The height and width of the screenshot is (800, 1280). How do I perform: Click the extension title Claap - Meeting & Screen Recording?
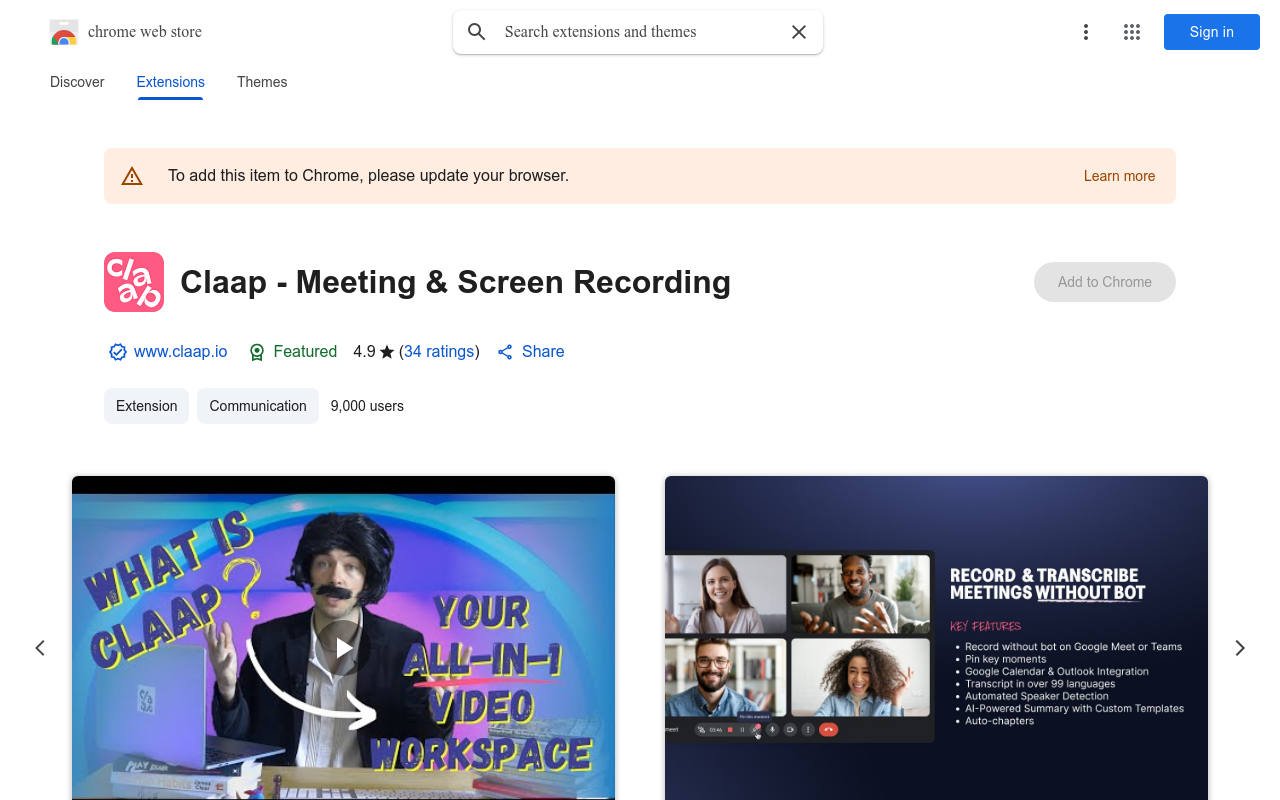click(x=456, y=282)
